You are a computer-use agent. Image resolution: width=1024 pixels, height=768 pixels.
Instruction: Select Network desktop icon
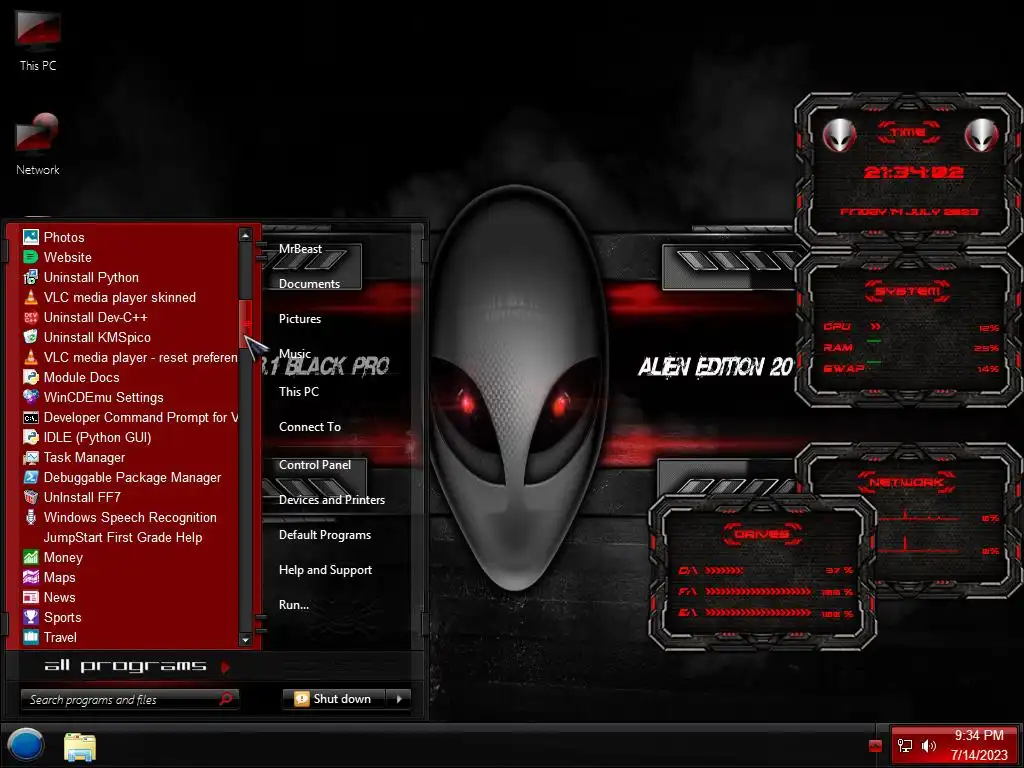(38, 144)
